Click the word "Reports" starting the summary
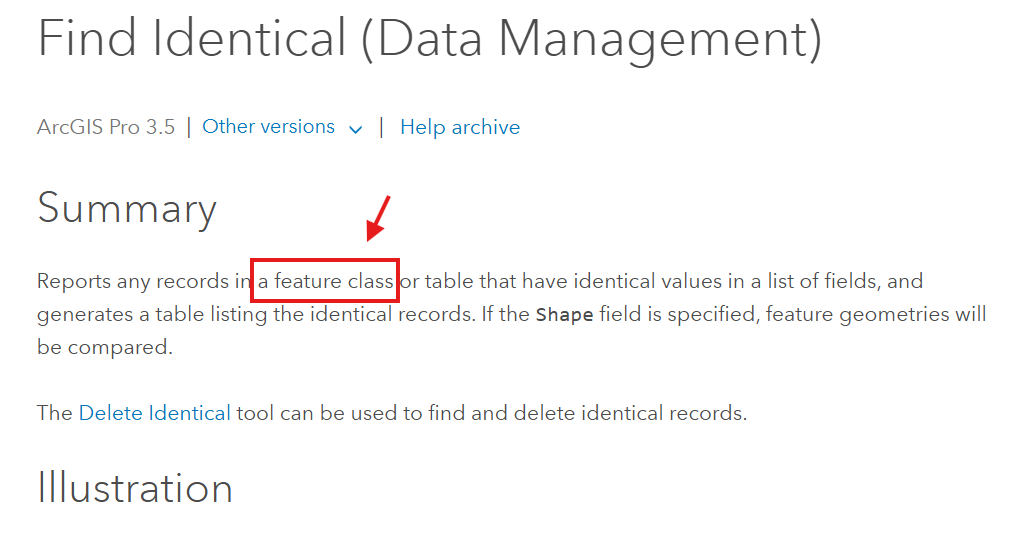1009x536 pixels. [x=73, y=281]
